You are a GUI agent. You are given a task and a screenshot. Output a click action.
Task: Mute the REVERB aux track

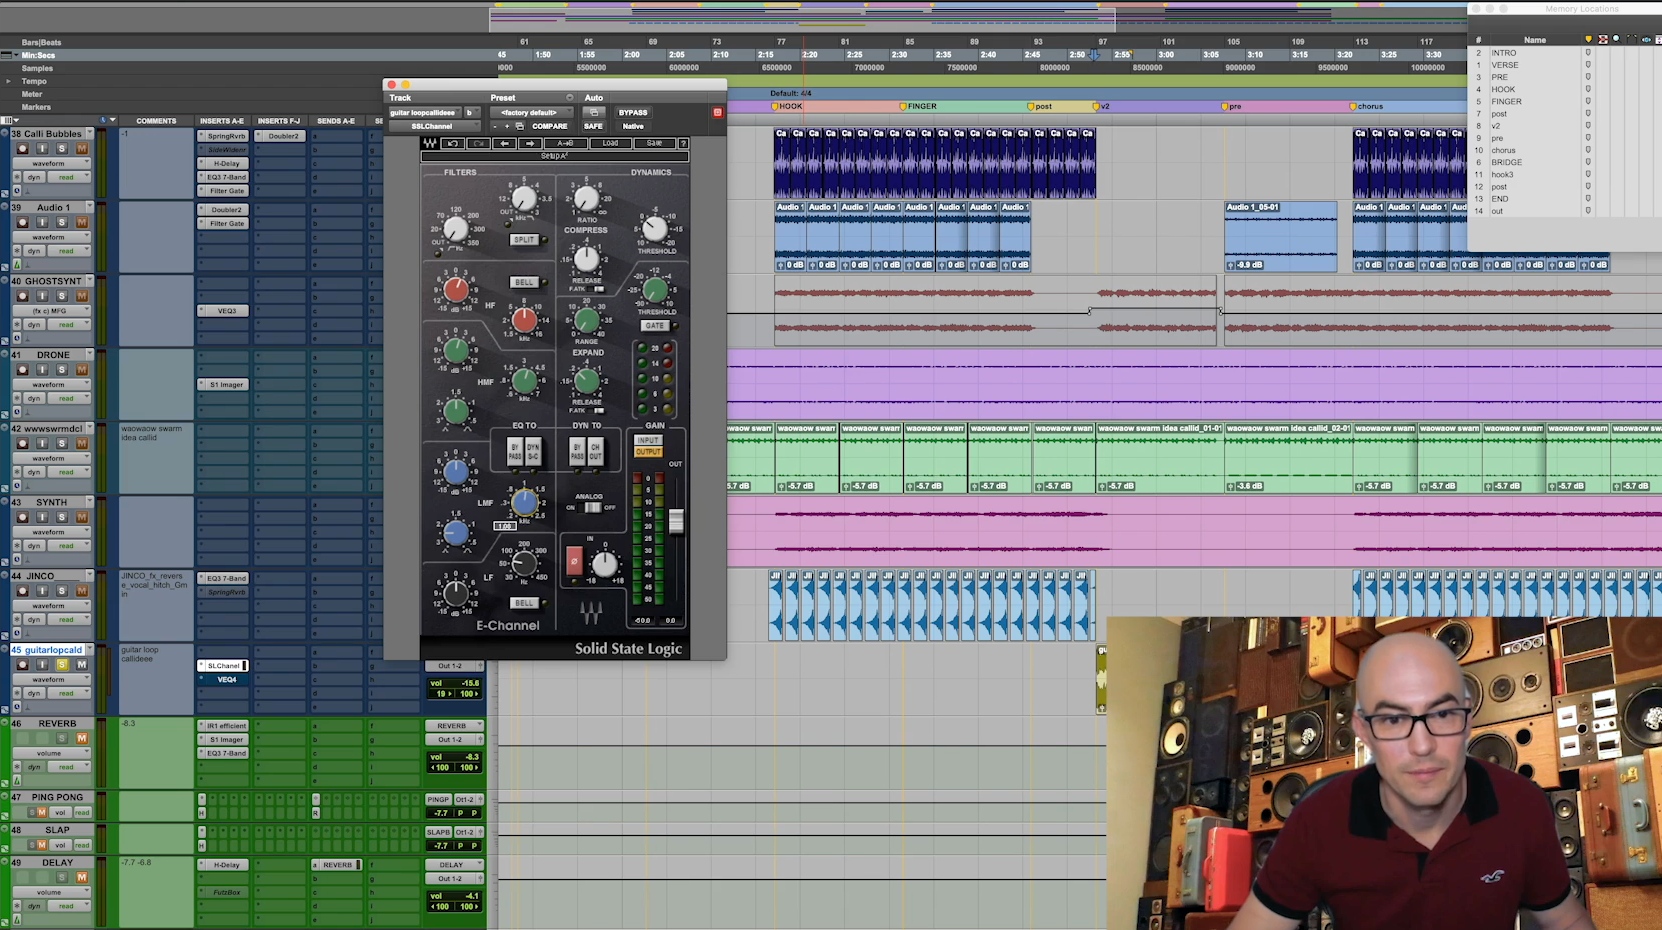click(82, 738)
